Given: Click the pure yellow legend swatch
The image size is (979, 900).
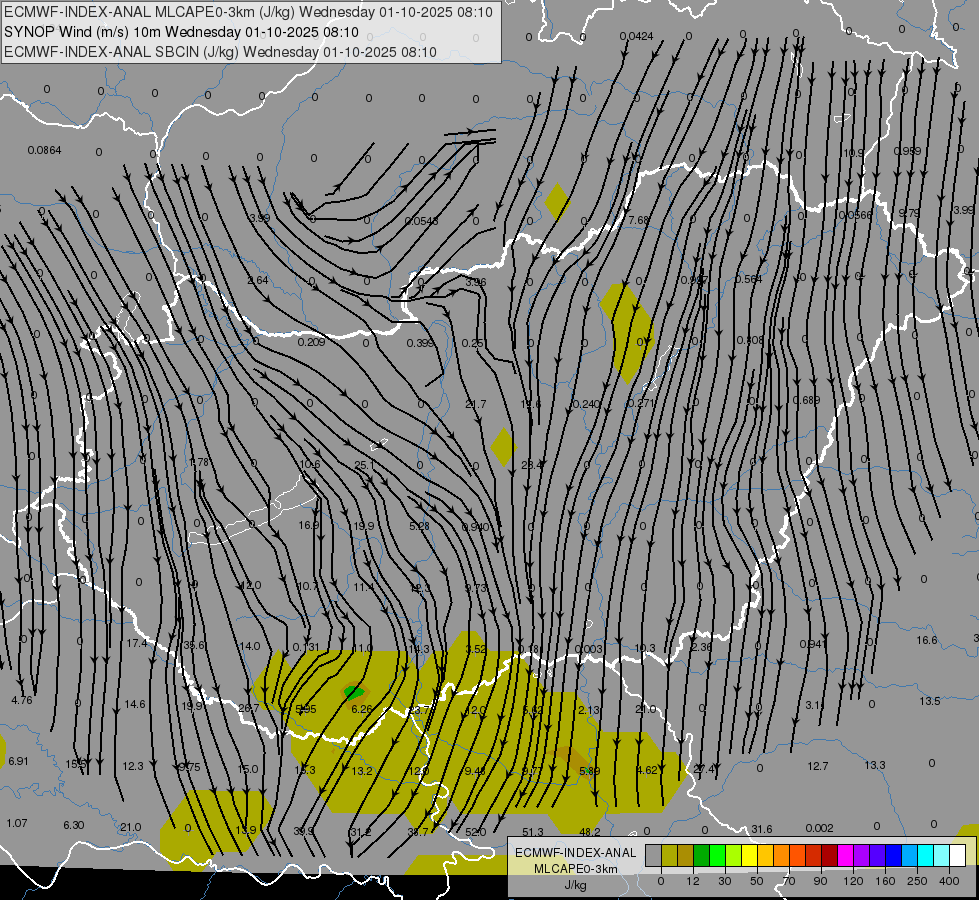Looking at the screenshot, I should coord(750,855).
